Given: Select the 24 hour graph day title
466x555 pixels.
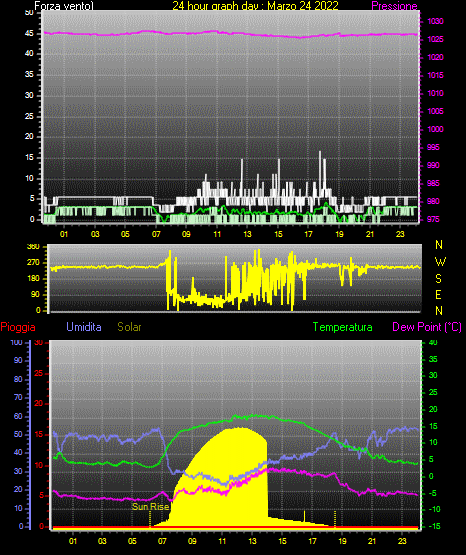Looking at the screenshot, I should (255, 6).
